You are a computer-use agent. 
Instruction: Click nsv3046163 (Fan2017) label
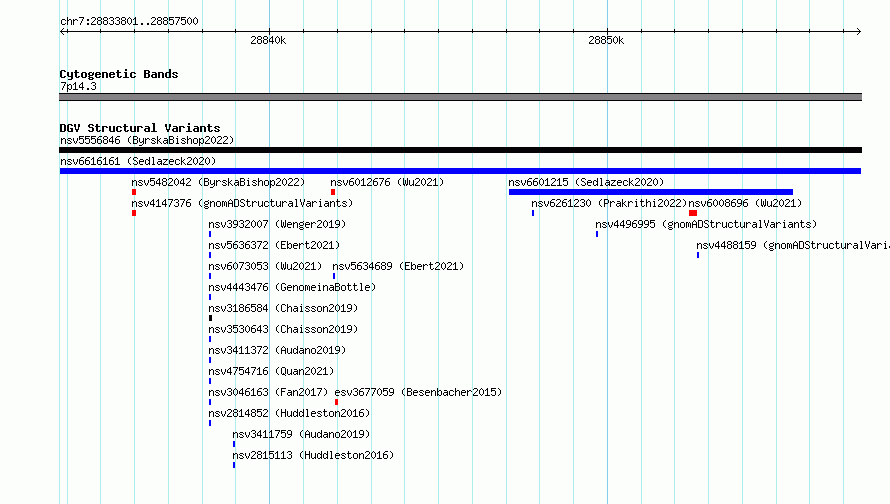pos(268,392)
